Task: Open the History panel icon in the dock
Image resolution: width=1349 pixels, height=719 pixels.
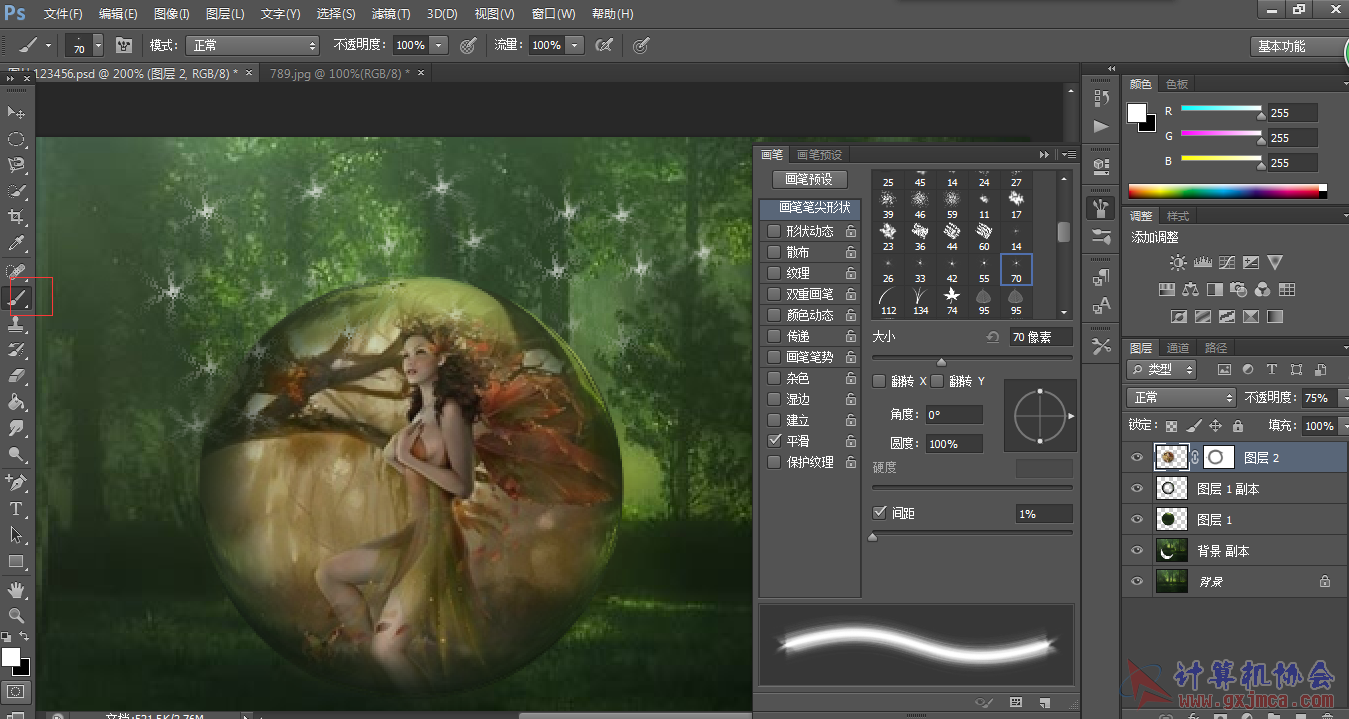Action: [x=1101, y=97]
